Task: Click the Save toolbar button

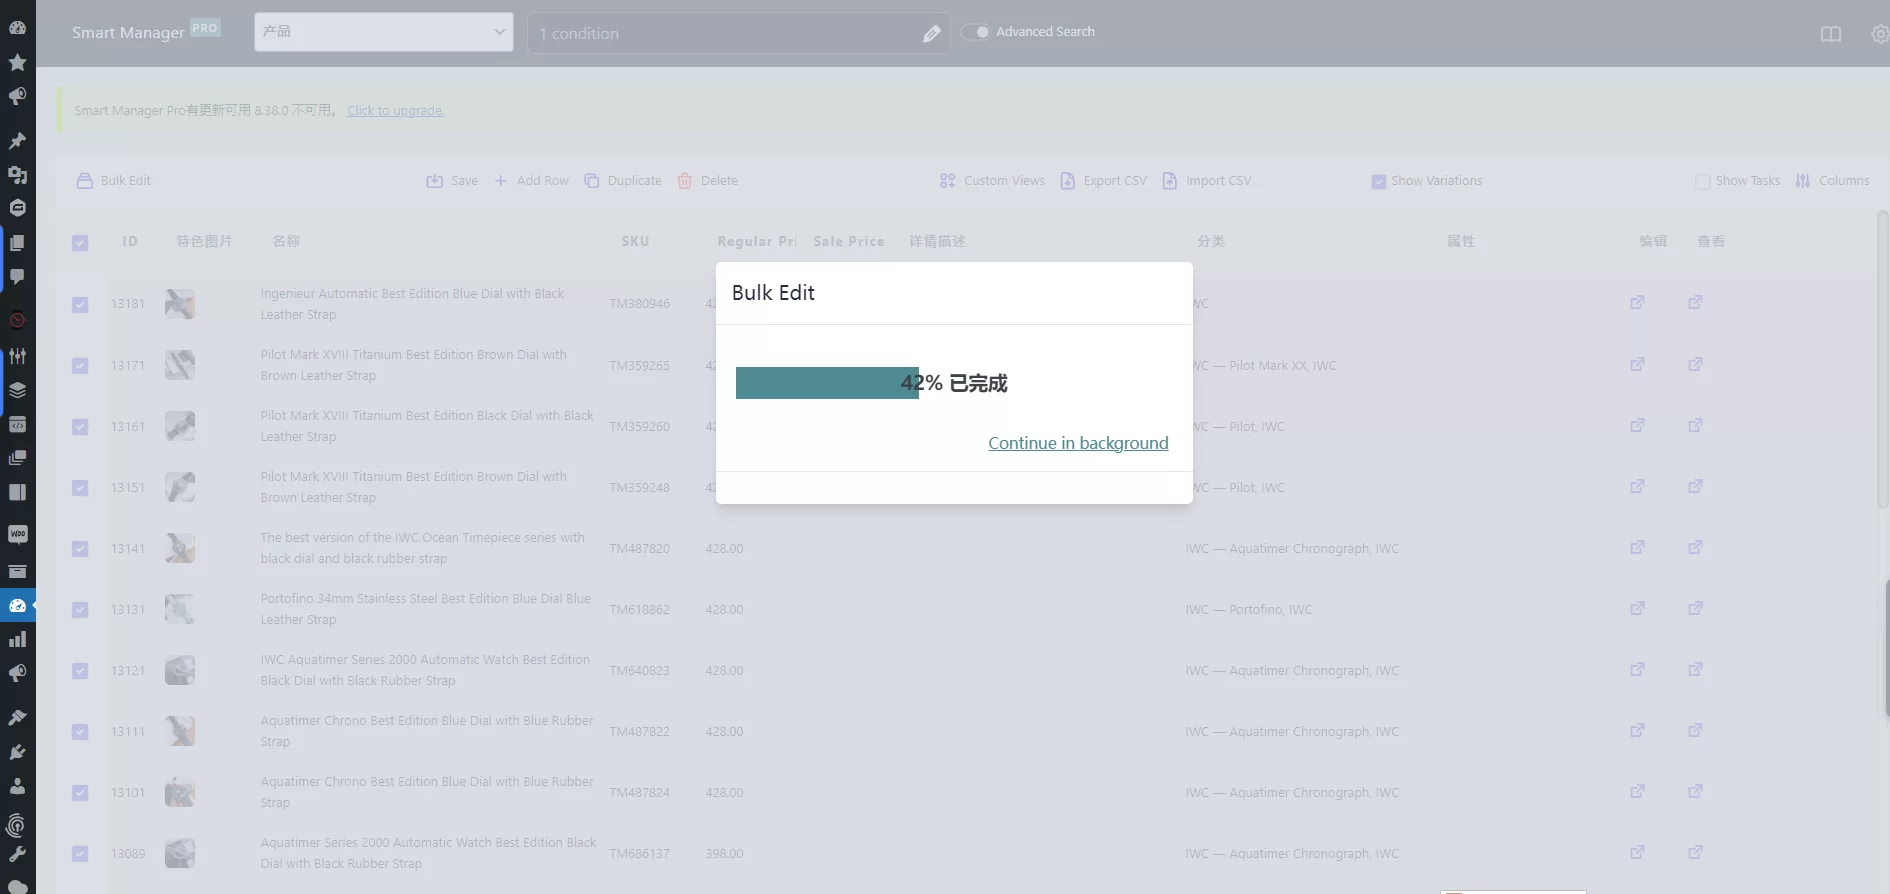Action: tap(452, 181)
